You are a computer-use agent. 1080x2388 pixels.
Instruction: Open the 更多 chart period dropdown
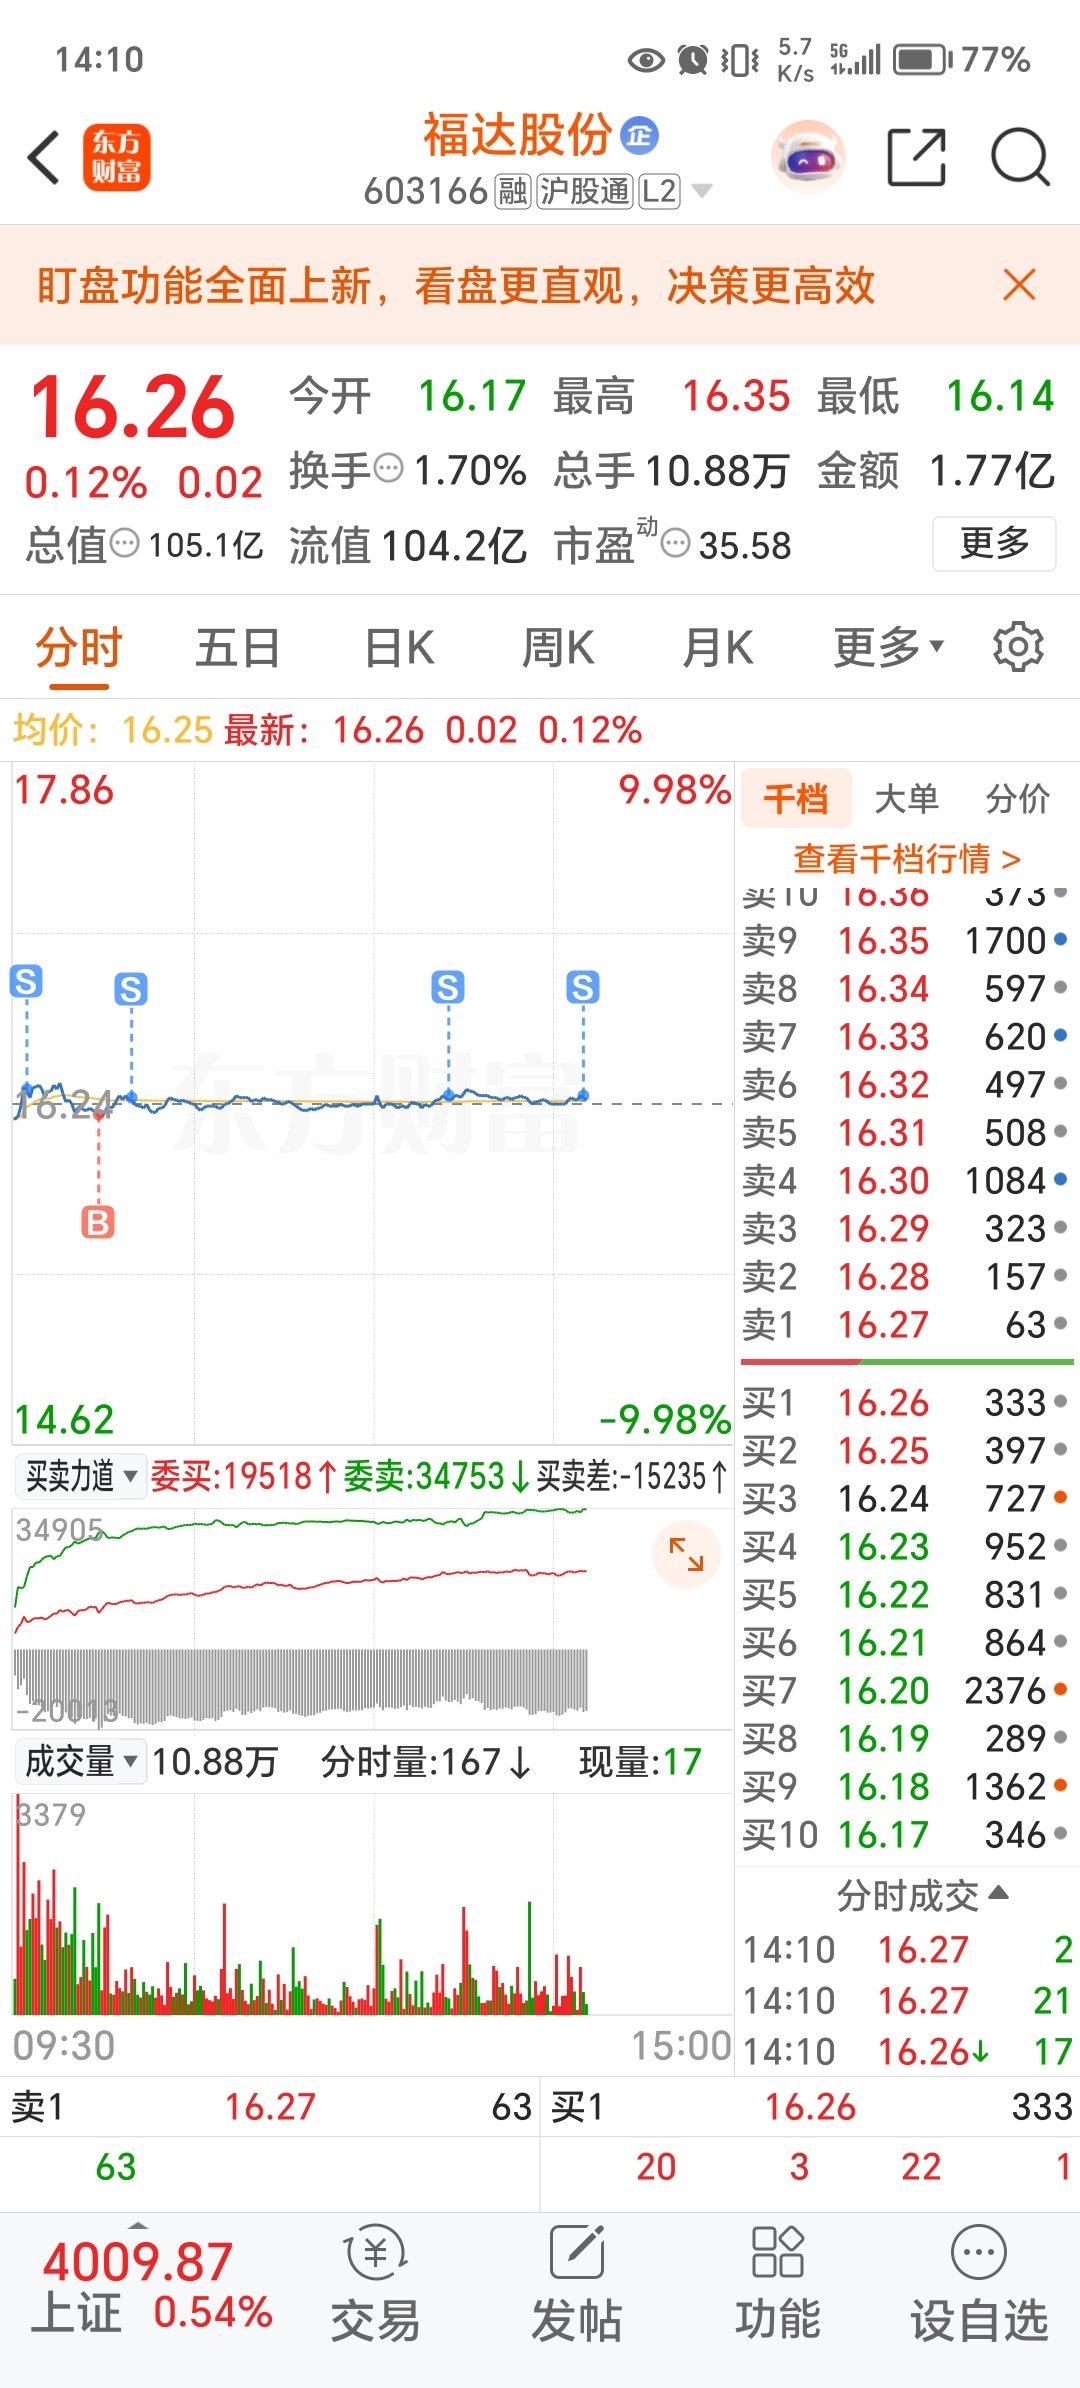[x=888, y=647]
